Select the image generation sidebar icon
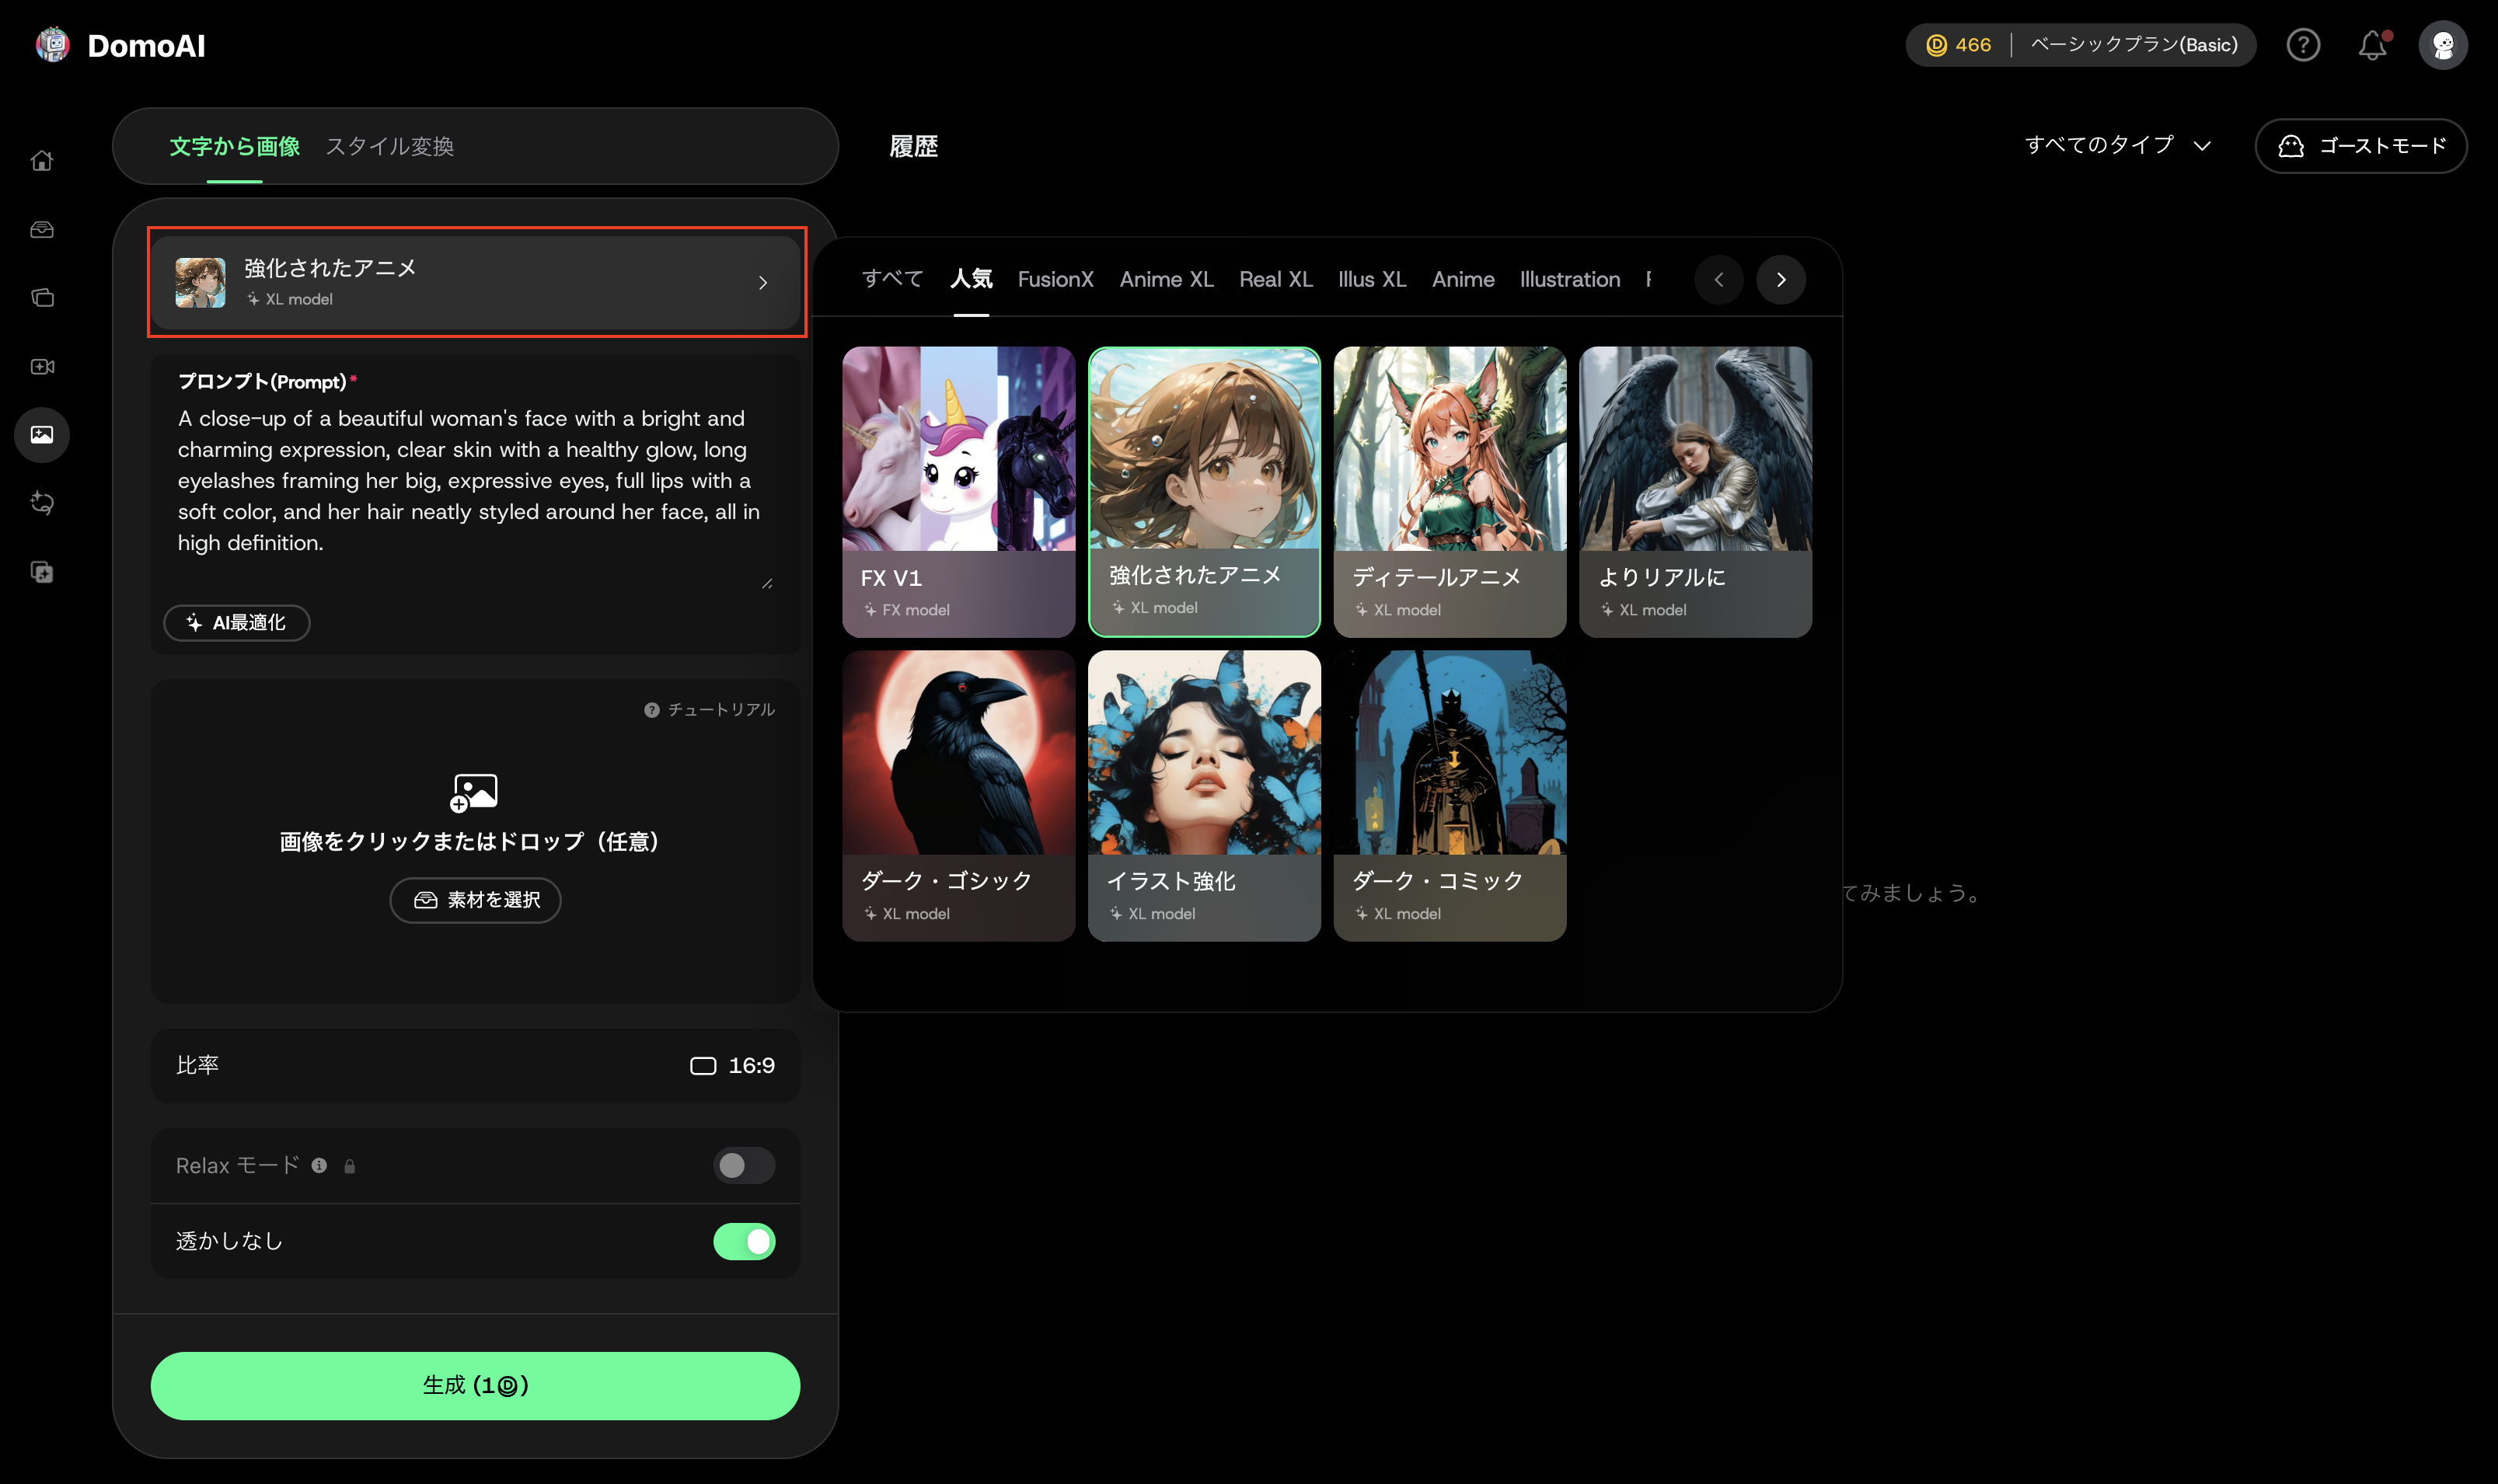 [42, 435]
